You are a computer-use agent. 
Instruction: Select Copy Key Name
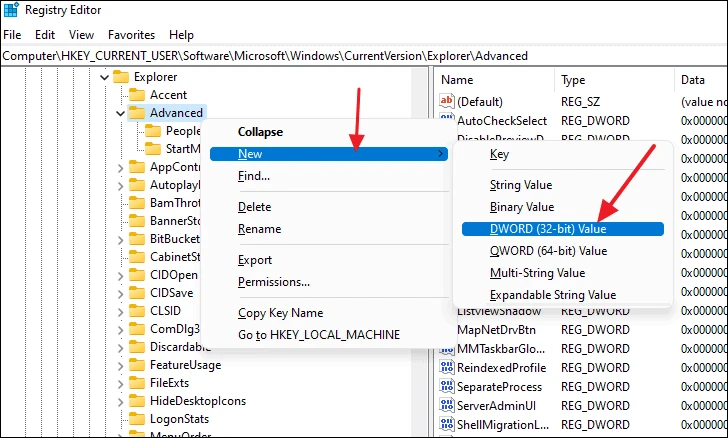[280, 313]
